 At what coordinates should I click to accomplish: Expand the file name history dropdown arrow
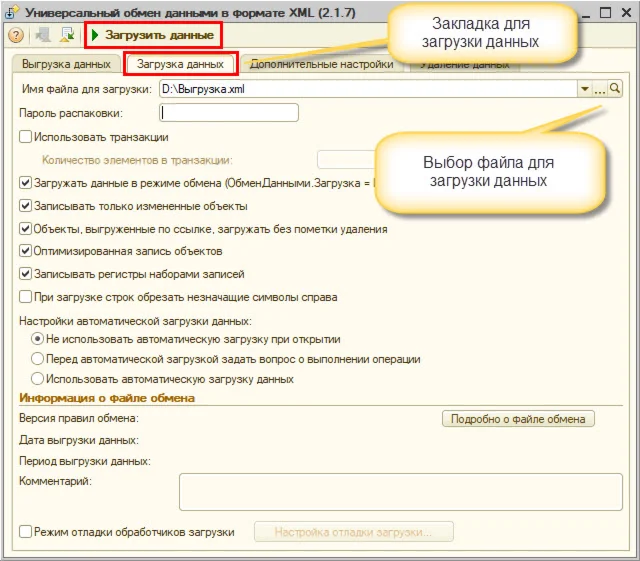[584, 89]
